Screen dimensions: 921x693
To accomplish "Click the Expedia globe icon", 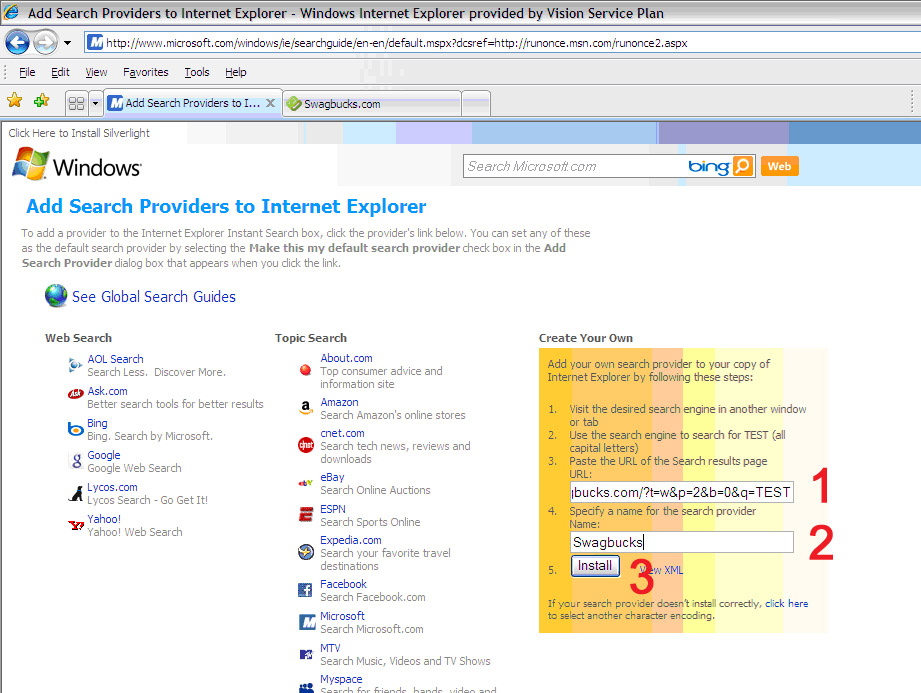I will click(306, 552).
